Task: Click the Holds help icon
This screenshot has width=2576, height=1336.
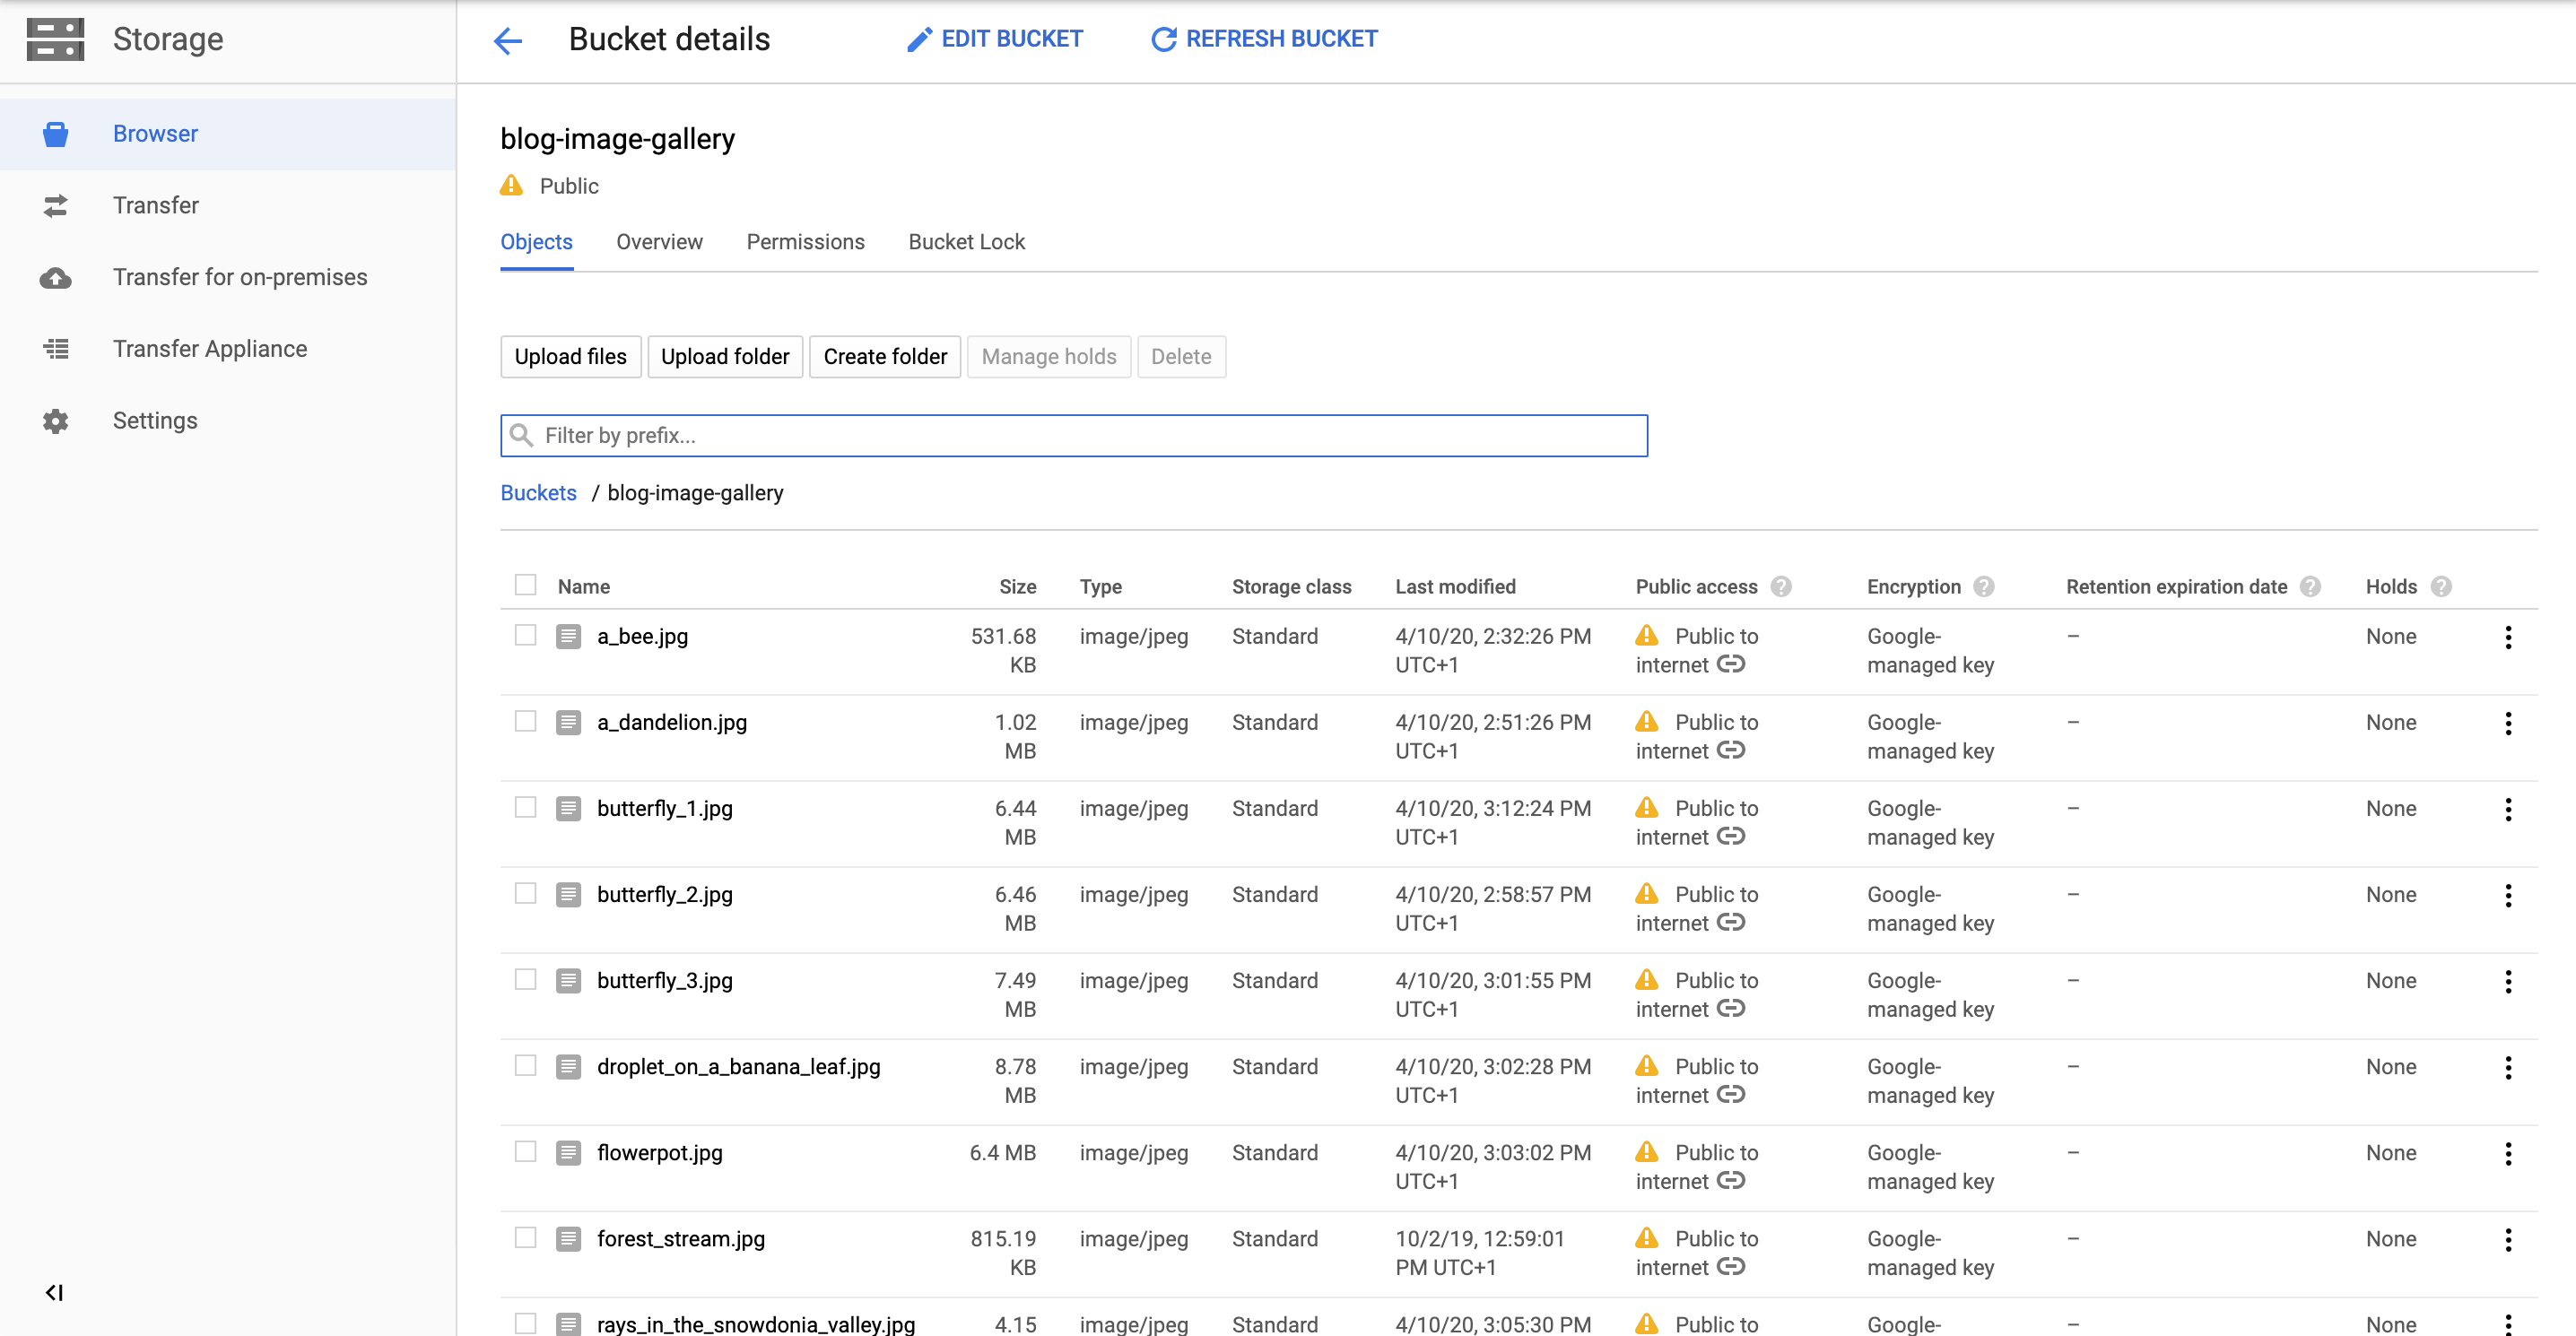Action: pos(2441,587)
